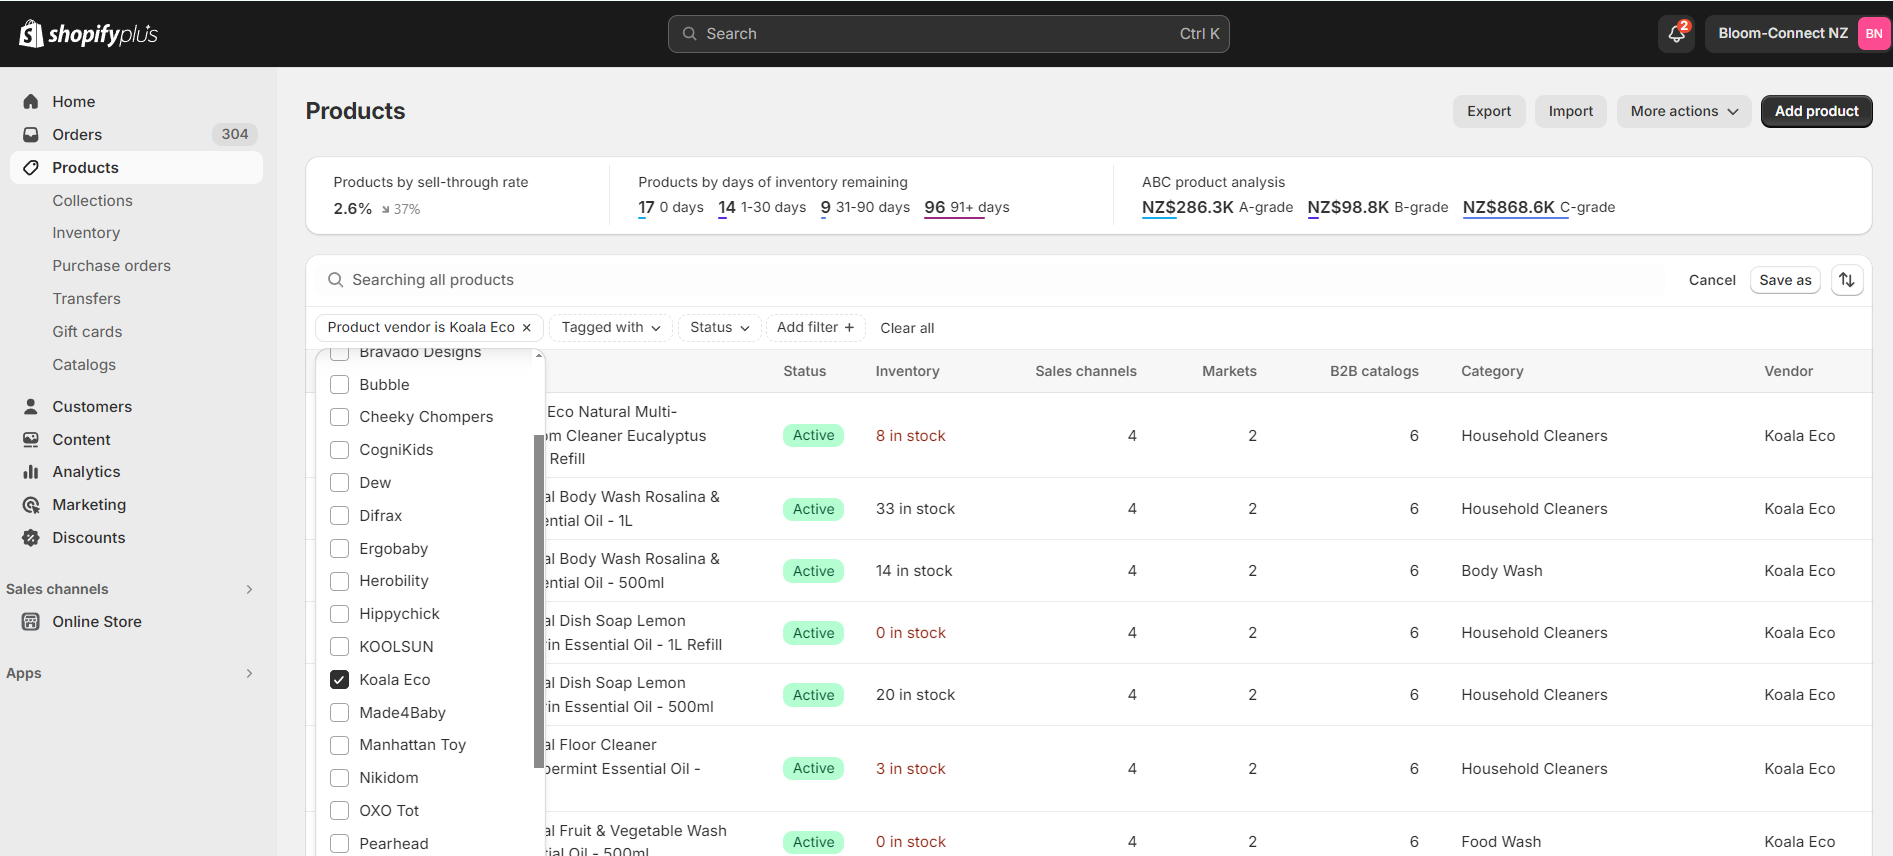Open Gift cards section
This screenshot has height=856, width=1893.
[87, 332]
